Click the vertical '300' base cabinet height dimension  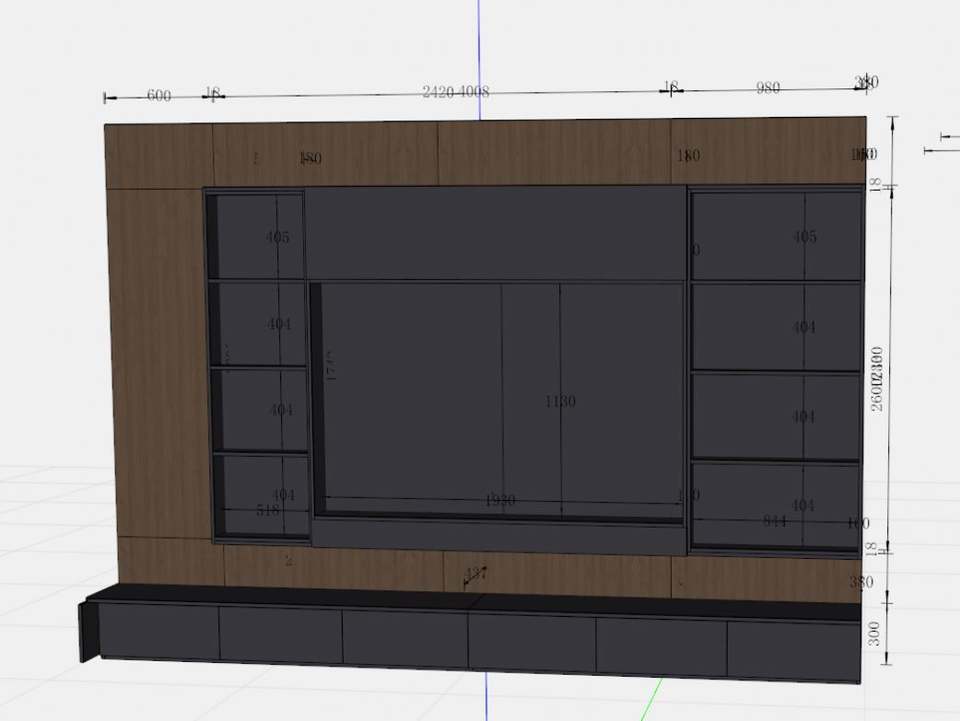point(874,633)
